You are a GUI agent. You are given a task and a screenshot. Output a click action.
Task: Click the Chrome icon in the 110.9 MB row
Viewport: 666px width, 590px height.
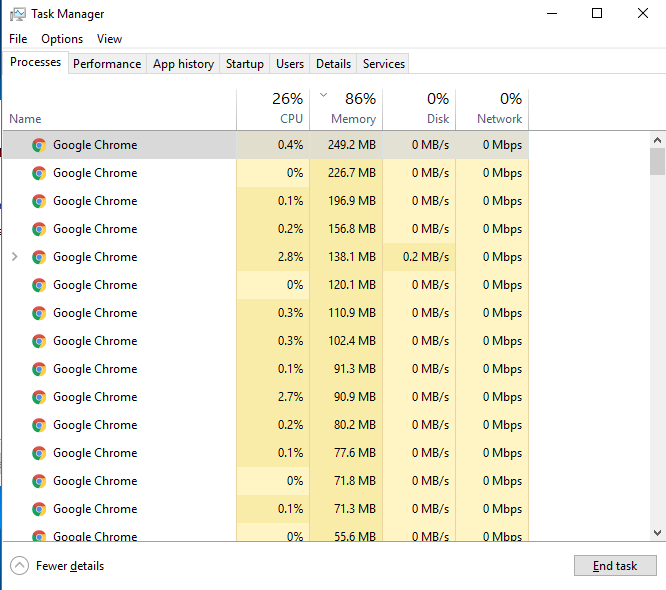(x=39, y=313)
